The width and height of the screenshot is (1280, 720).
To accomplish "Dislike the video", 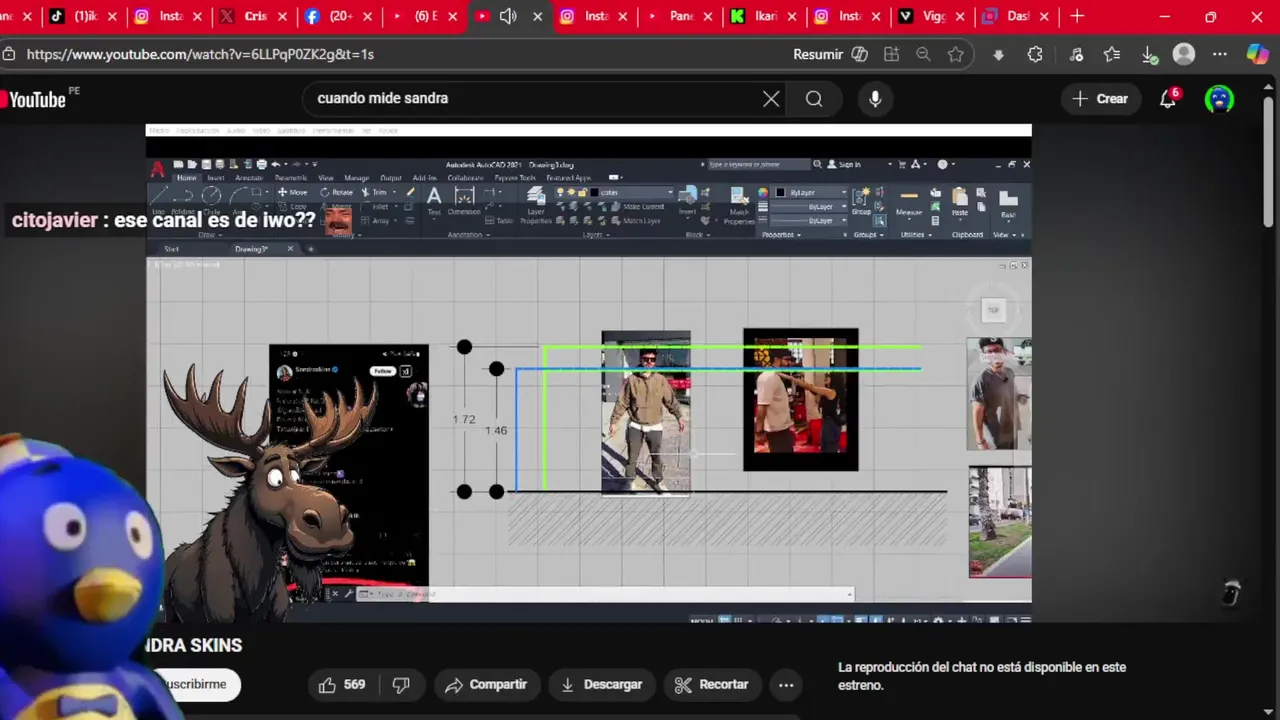I will point(401,685).
